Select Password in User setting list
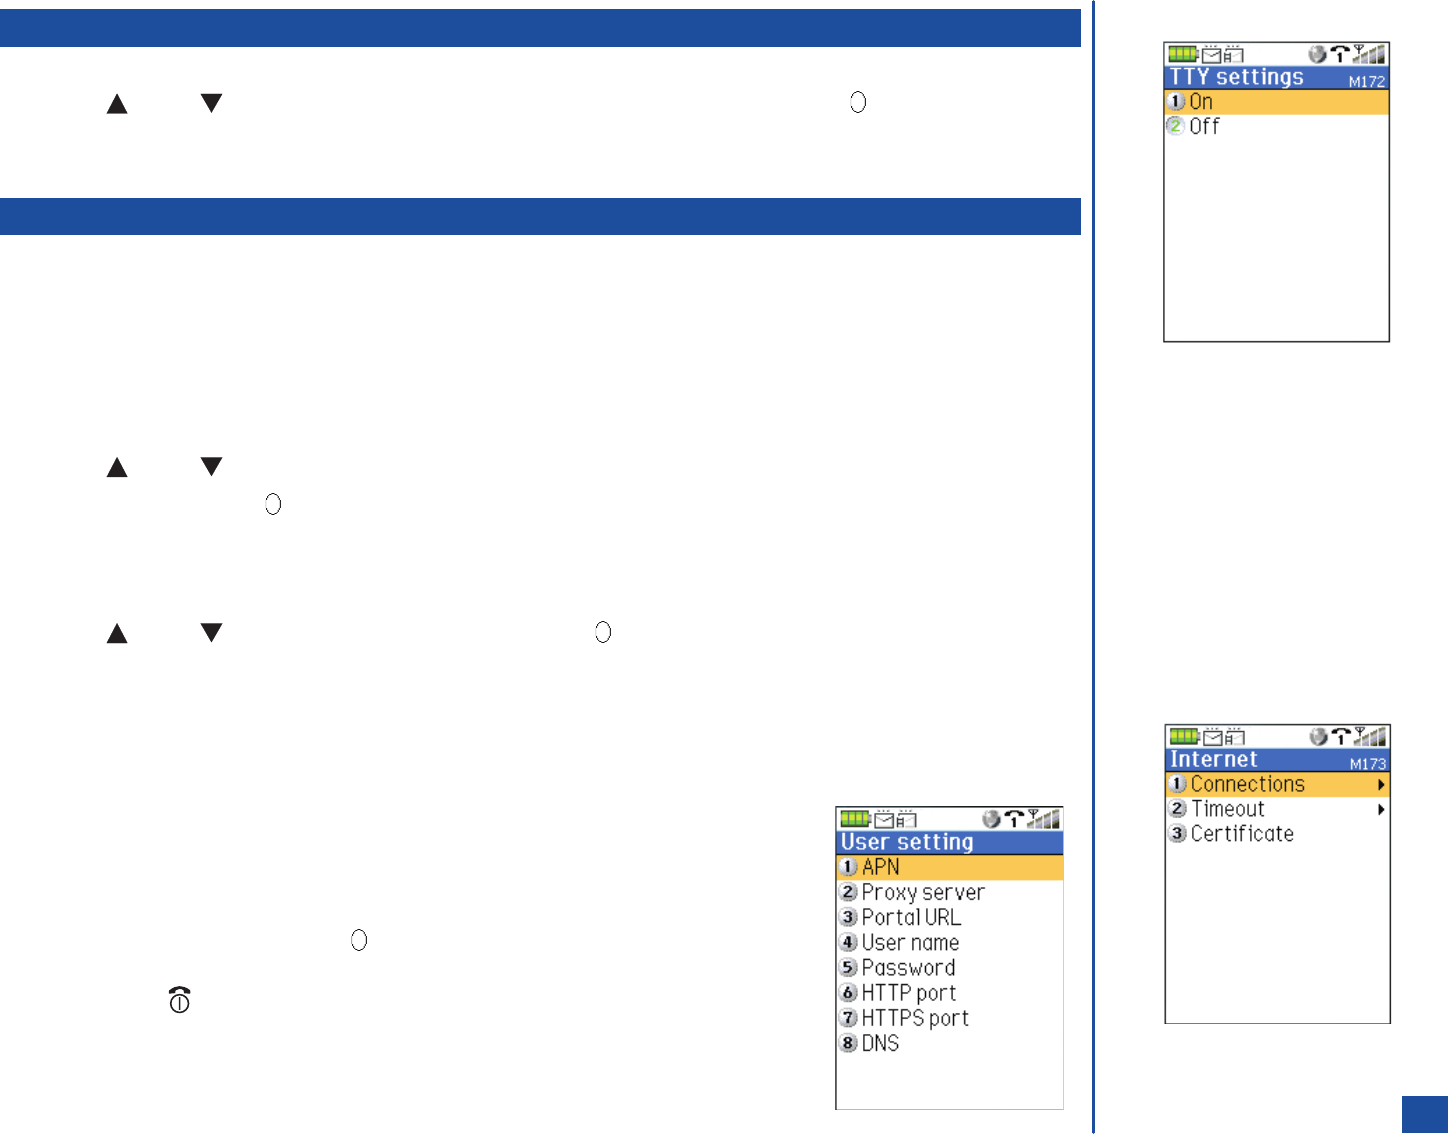The width and height of the screenshot is (1448, 1134). click(x=950, y=968)
